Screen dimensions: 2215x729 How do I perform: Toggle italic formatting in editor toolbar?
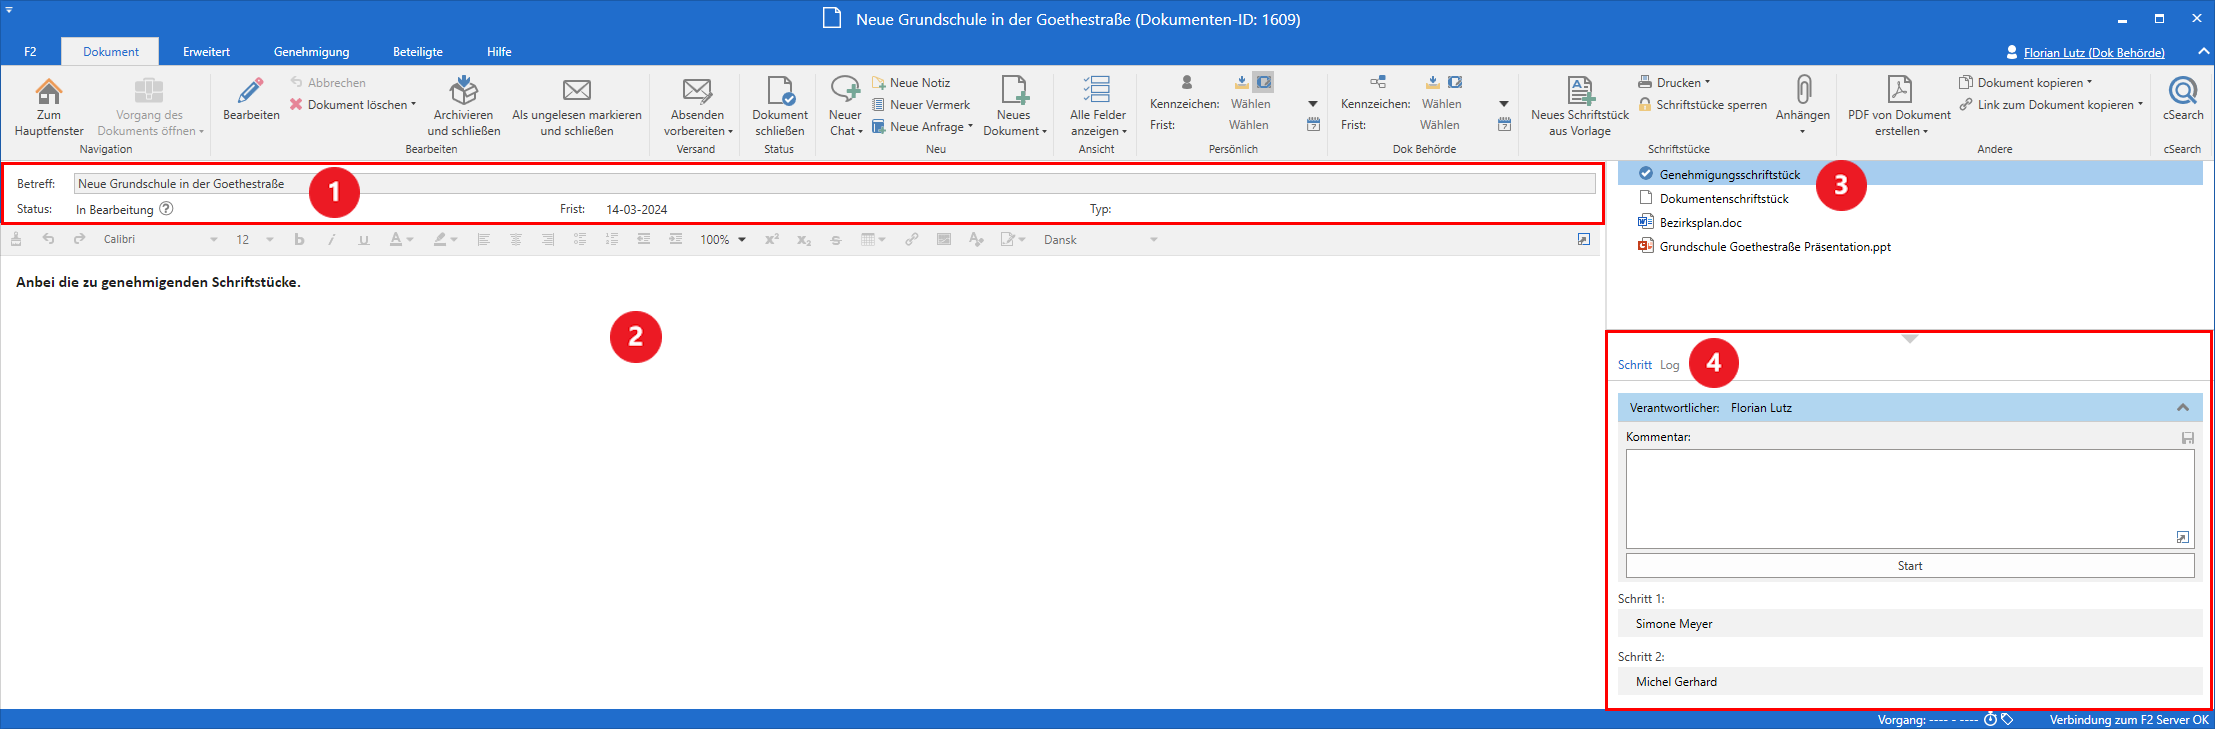(x=331, y=240)
